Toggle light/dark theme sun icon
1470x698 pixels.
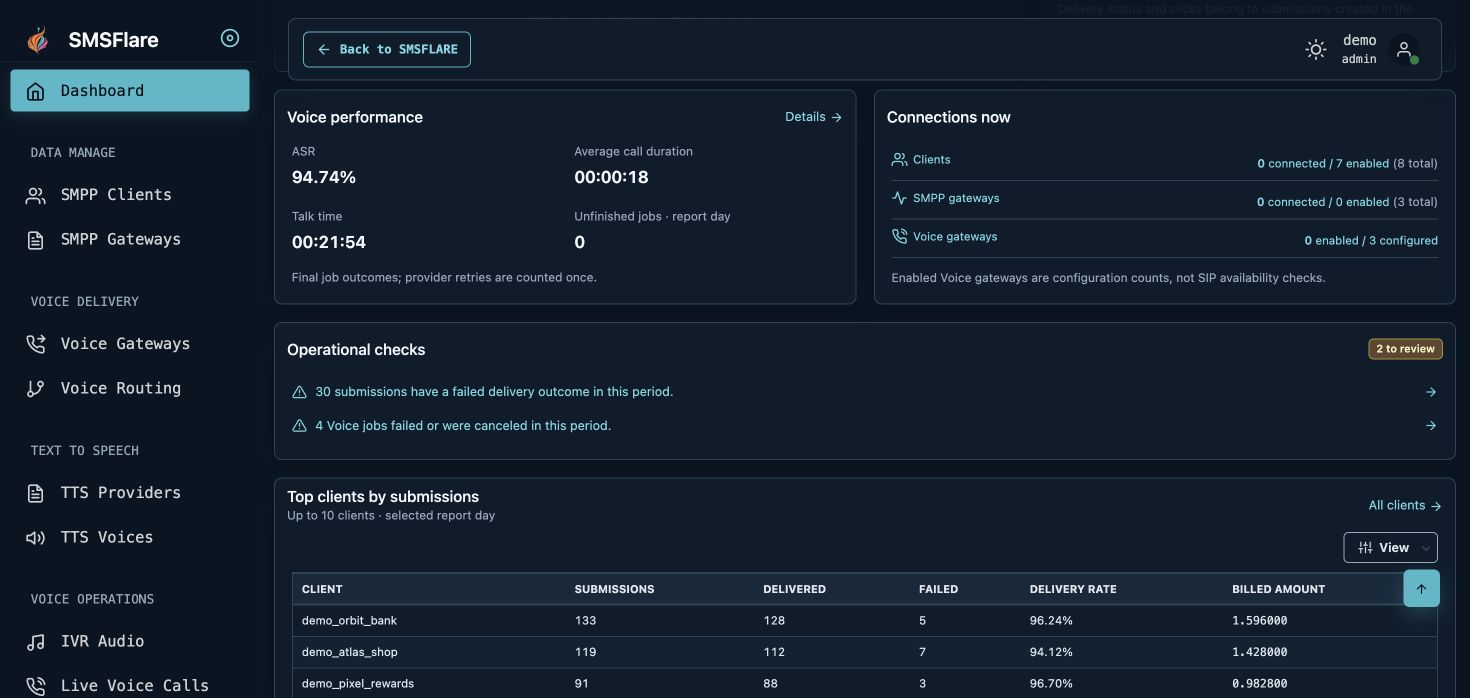1316,49
